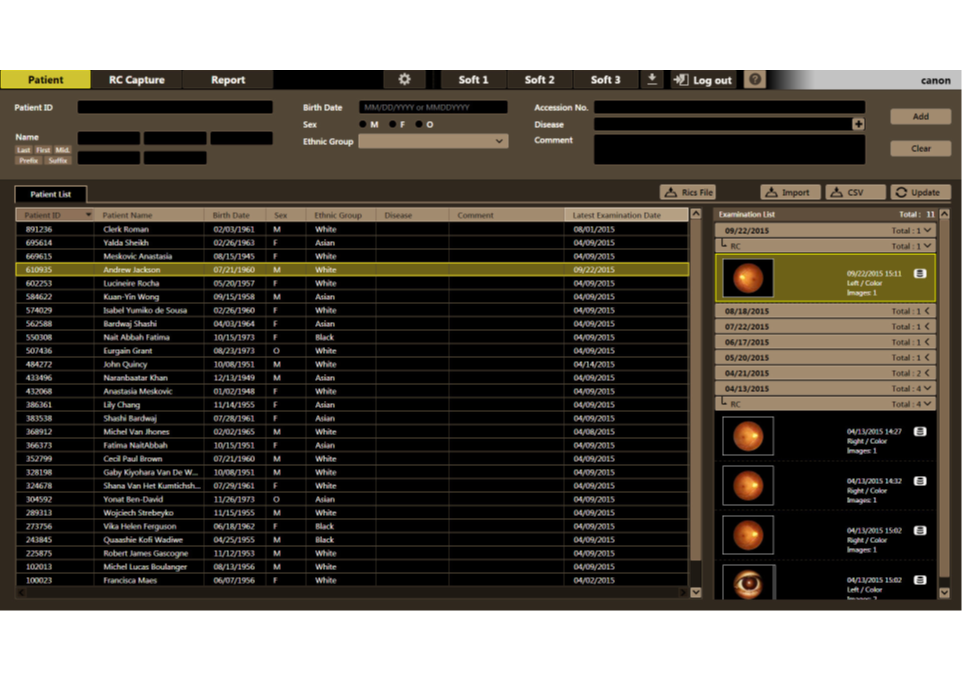Open the help question mark icon
The width and height of the screenshot is (962, 681).
pyautogui.click(x=755, y=80)
